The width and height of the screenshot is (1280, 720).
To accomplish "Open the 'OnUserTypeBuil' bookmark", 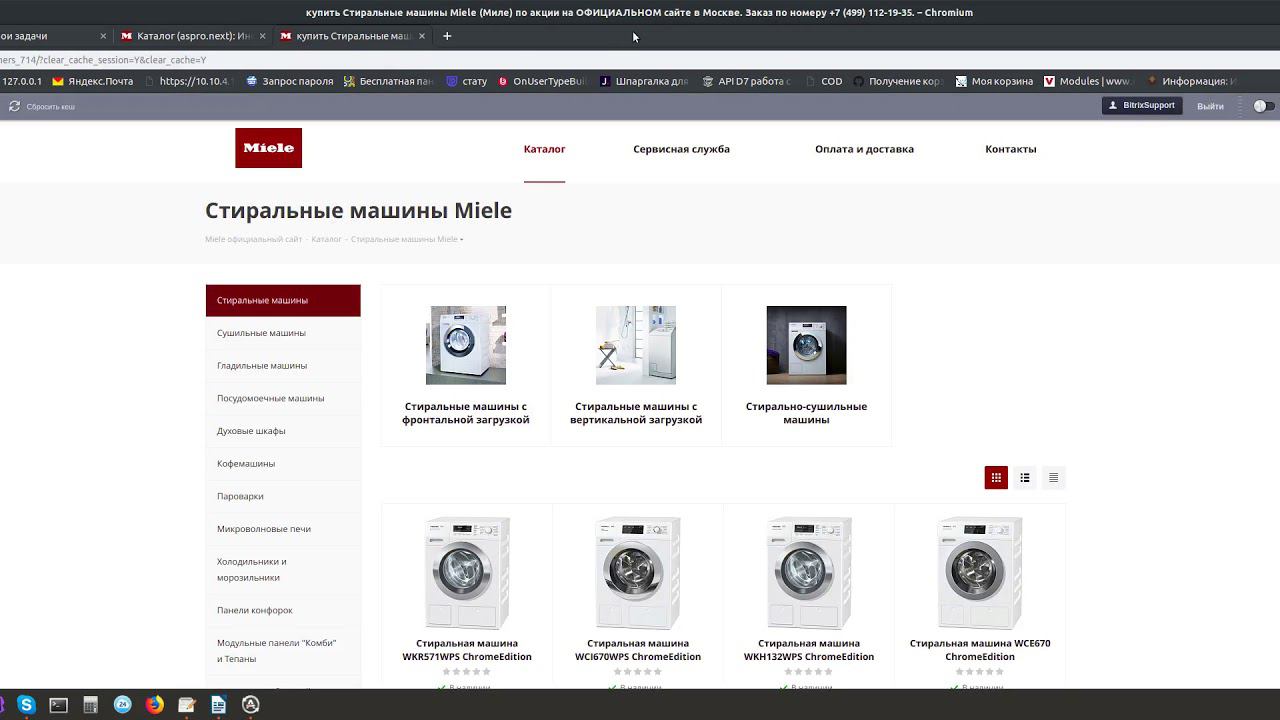I will pyautogui.click(x=542, y=81).
